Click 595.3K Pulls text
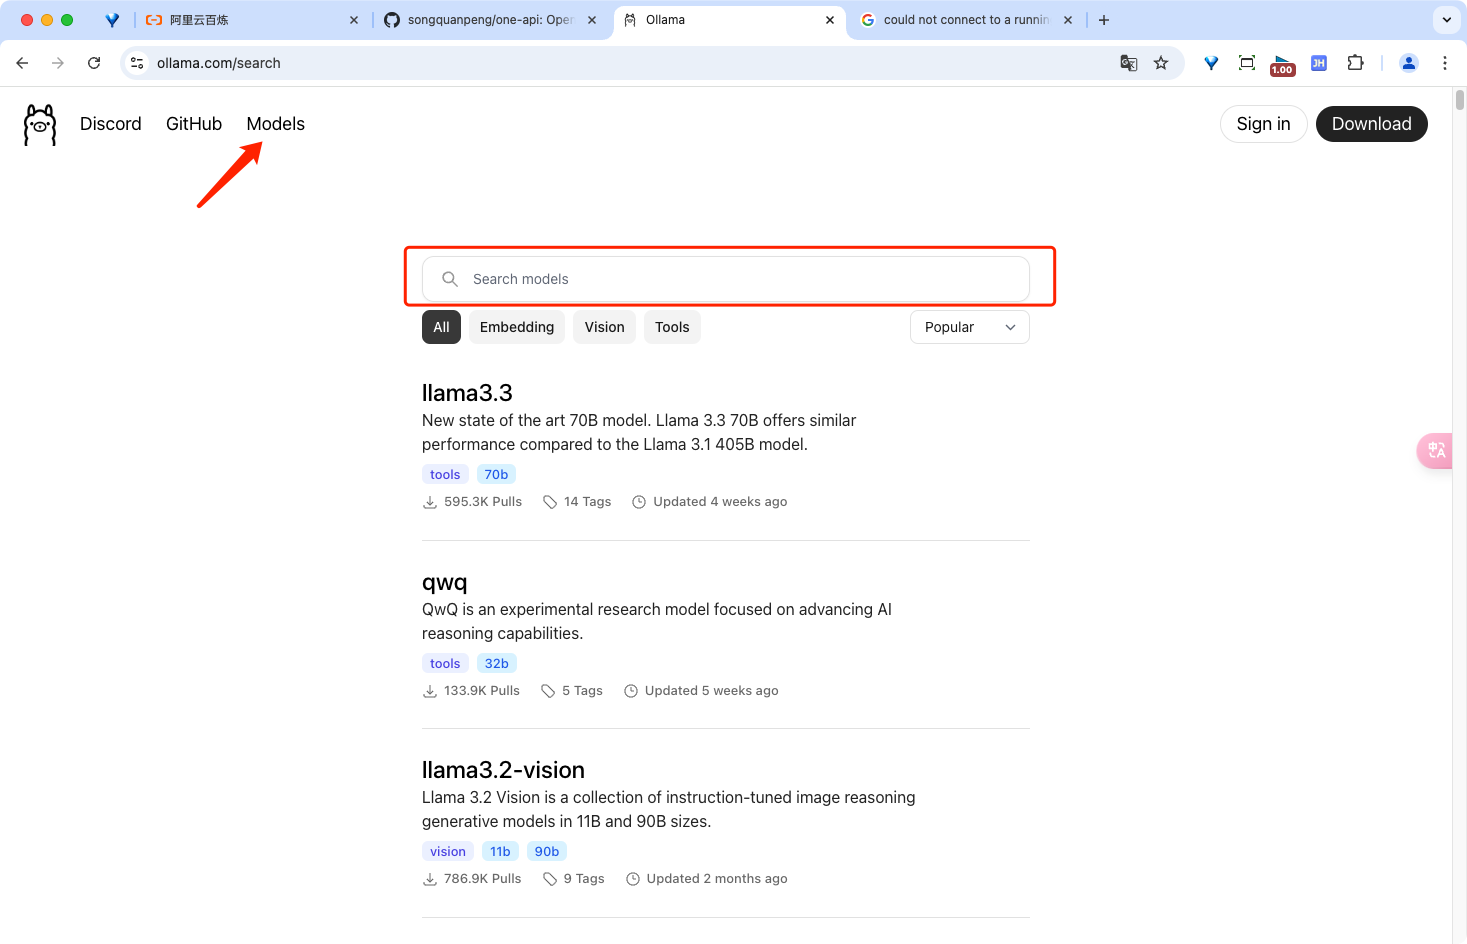The height and width of the screenshot is (944, 1467). pyautogui.click(x=483, y=502)
